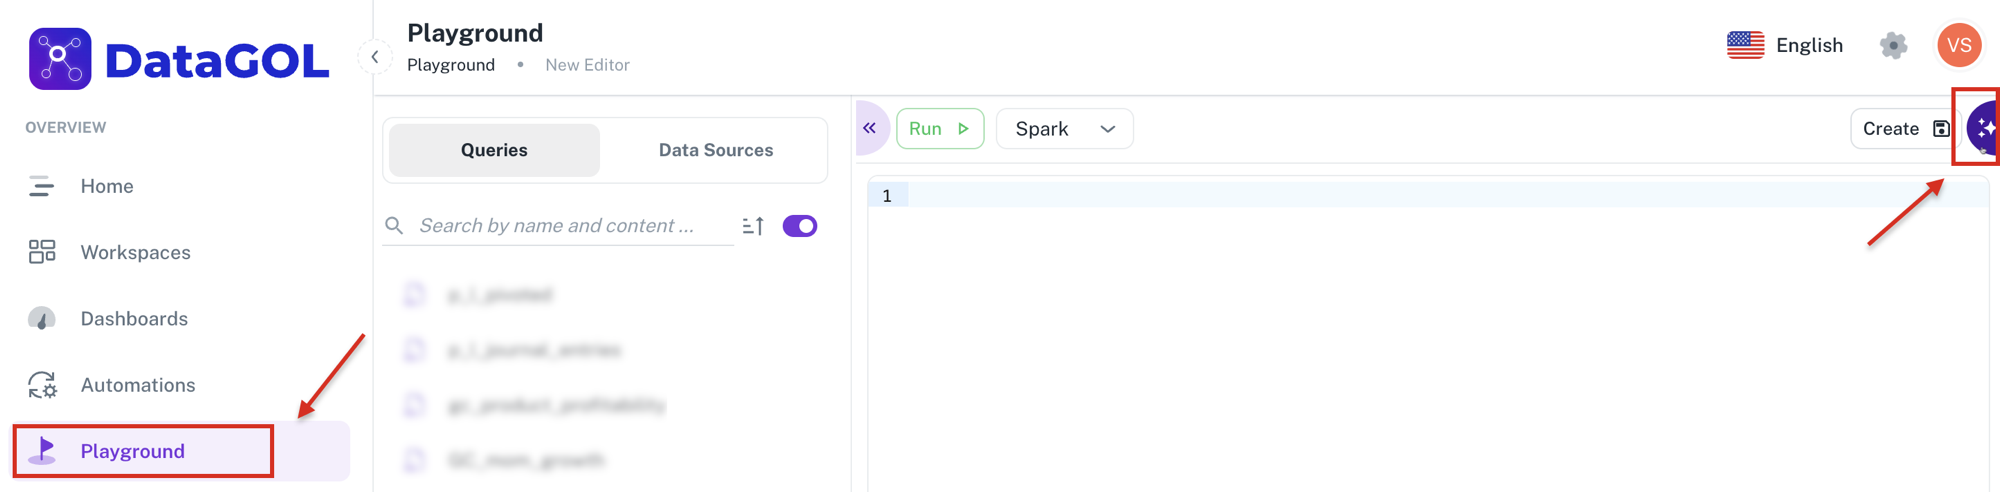This screenshot has width=2000, height=492.
Task: Open the AI sparkle assistant
Action: (x=1984, y=128)
